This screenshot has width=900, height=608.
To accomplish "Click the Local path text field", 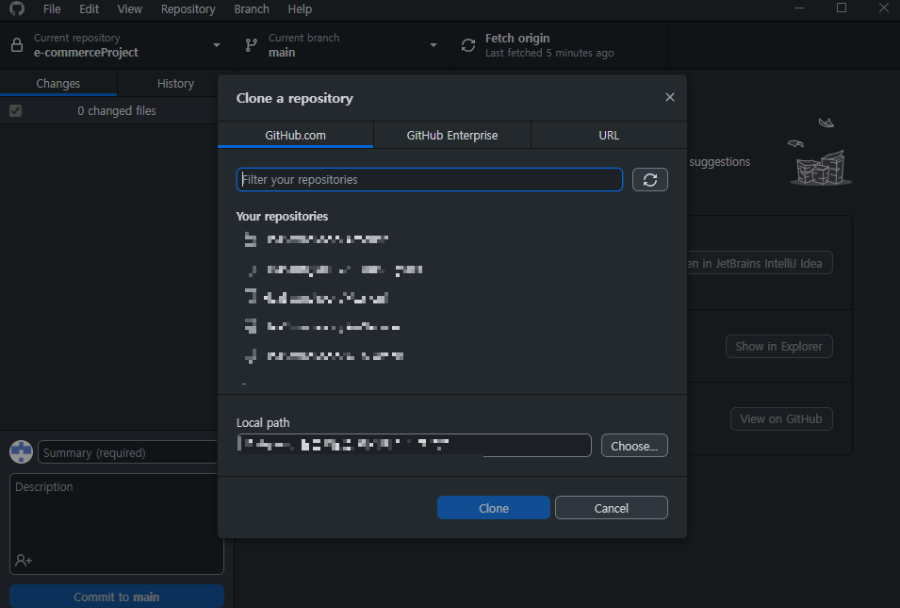I will pyautogui.click(x=414, y=446).
